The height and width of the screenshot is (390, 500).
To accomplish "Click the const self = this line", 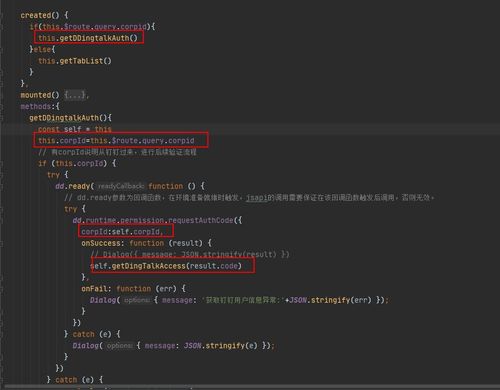I will 75,129.
